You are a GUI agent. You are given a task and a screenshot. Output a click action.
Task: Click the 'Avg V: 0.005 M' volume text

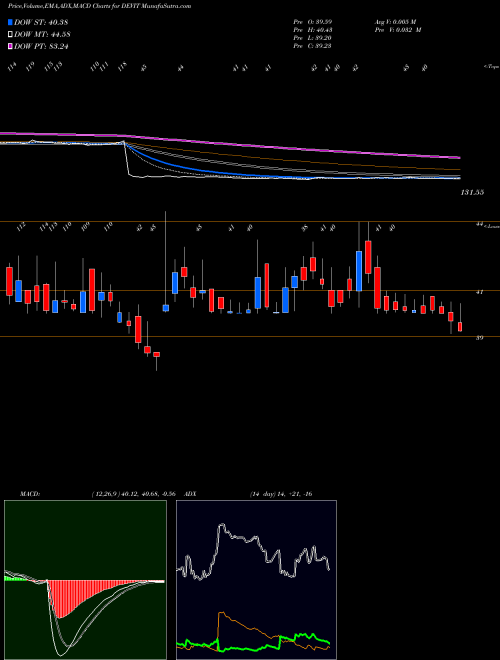coord(398,21)
